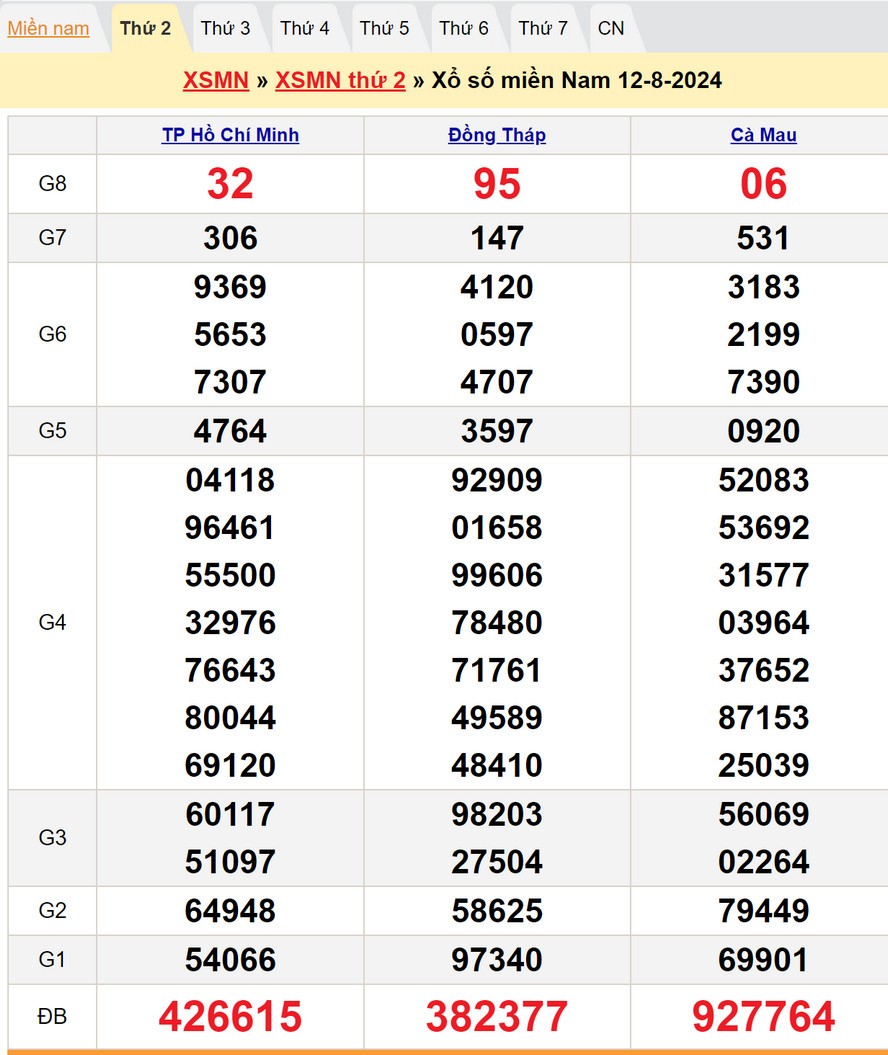Click the ĐB row label
This screenshot has height=1055, width=888.
52,1017
